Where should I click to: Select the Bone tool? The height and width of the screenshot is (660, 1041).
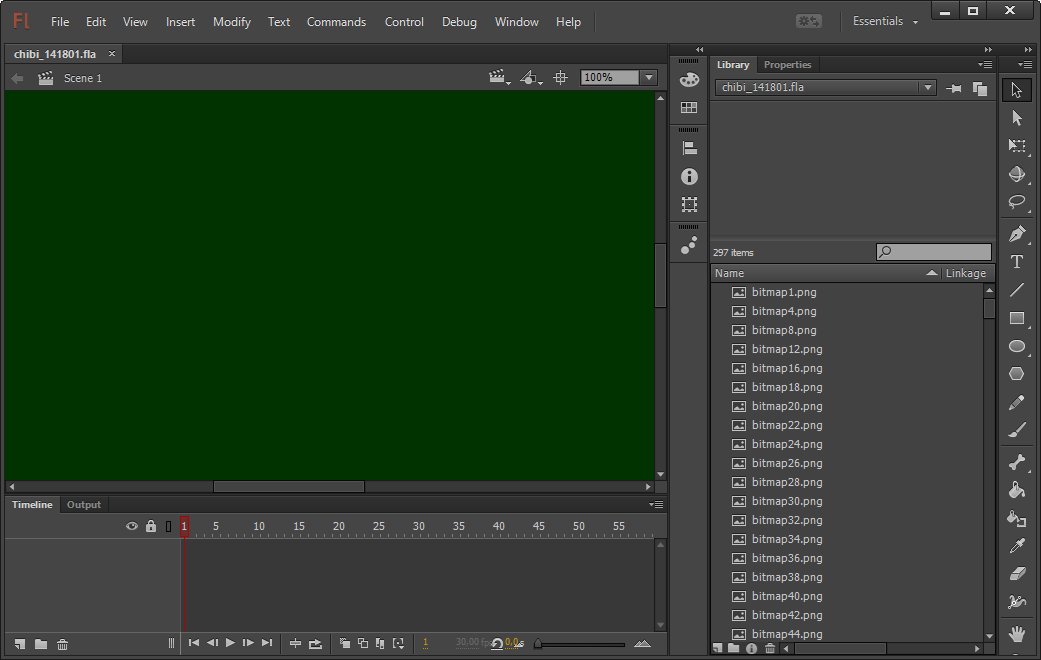(1017, 462)
